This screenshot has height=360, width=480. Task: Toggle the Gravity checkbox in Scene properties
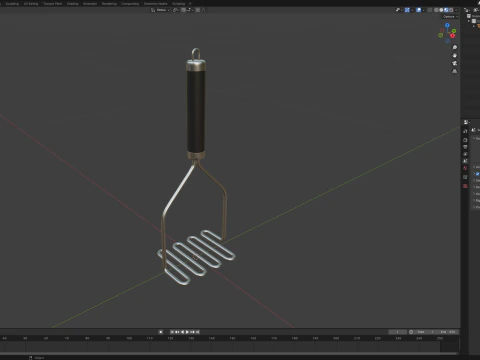(x=478, y=174)
